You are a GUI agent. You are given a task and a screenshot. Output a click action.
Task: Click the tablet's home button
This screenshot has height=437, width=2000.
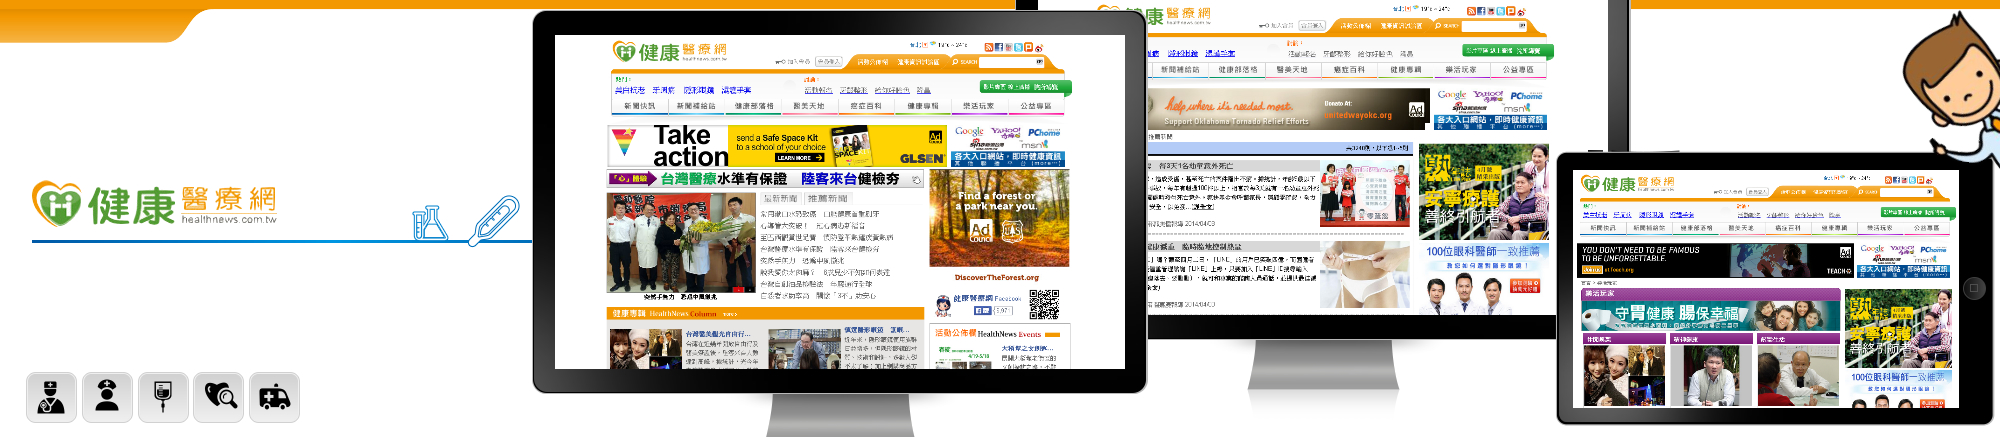[1974, 288]
